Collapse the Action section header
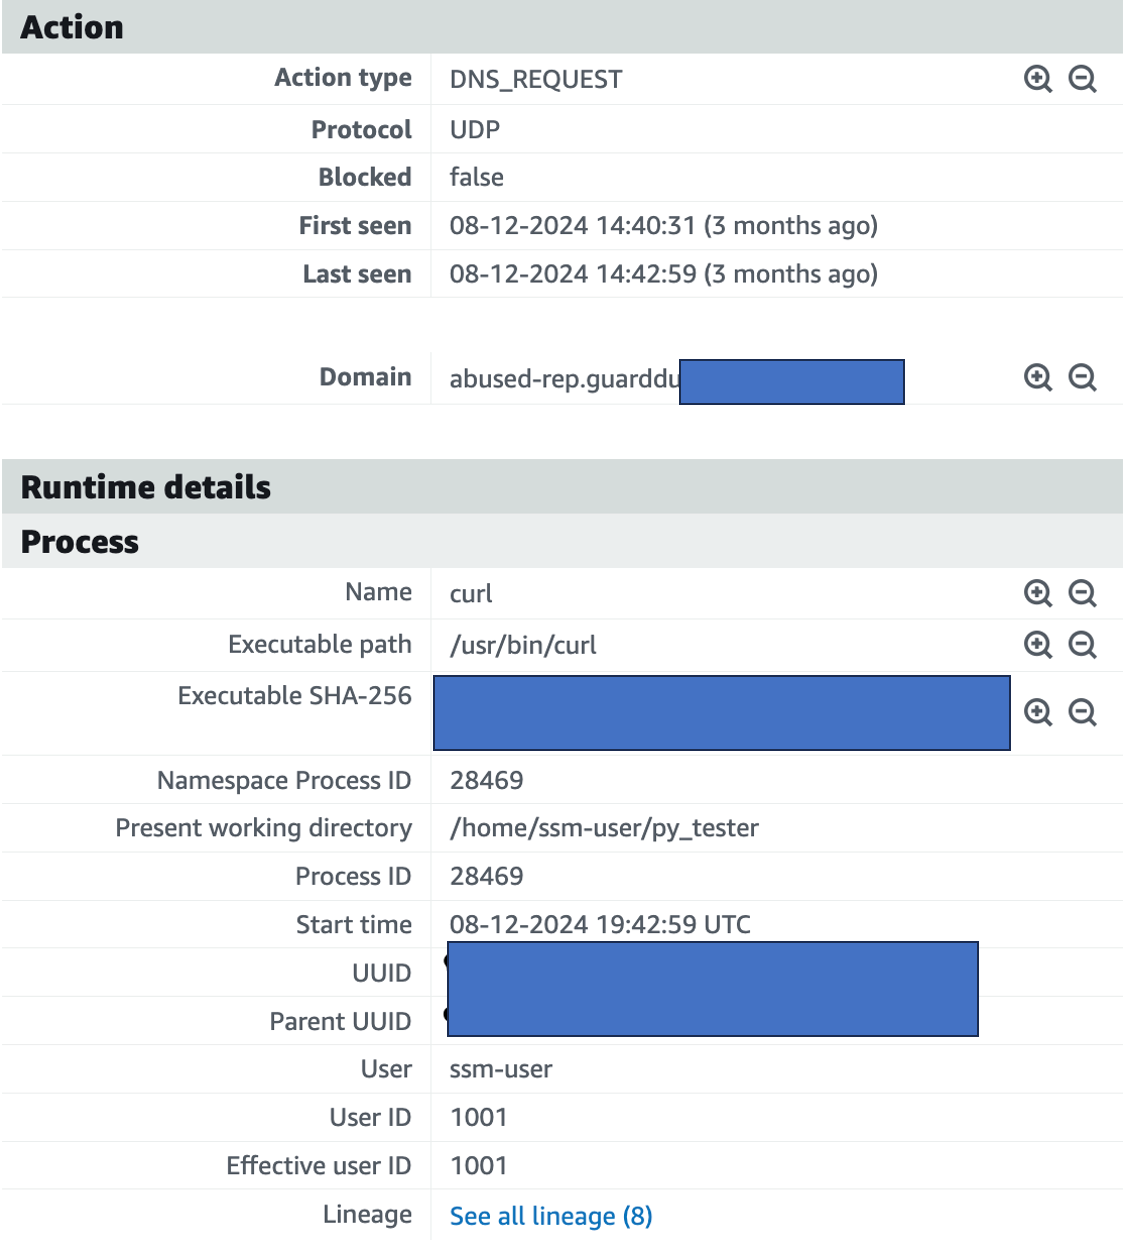1128x1240 pixels. [x=71, y=27]
